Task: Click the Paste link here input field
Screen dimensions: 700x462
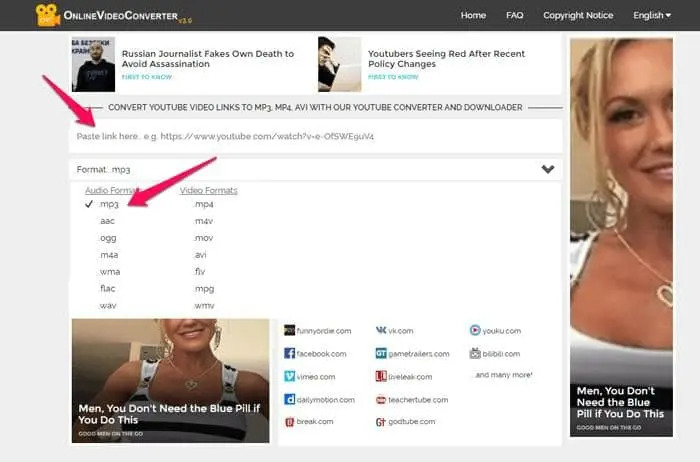Action: (315, 135)
